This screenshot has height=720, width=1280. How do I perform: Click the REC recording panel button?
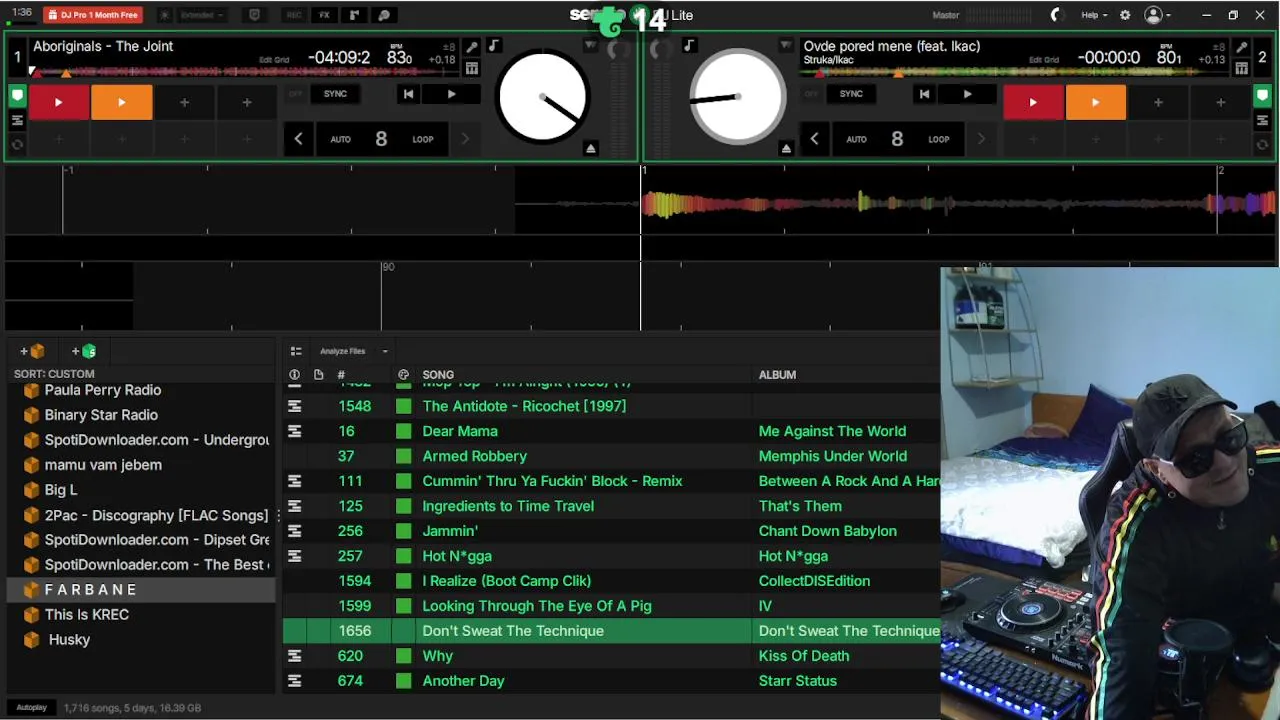coord(294,15)
